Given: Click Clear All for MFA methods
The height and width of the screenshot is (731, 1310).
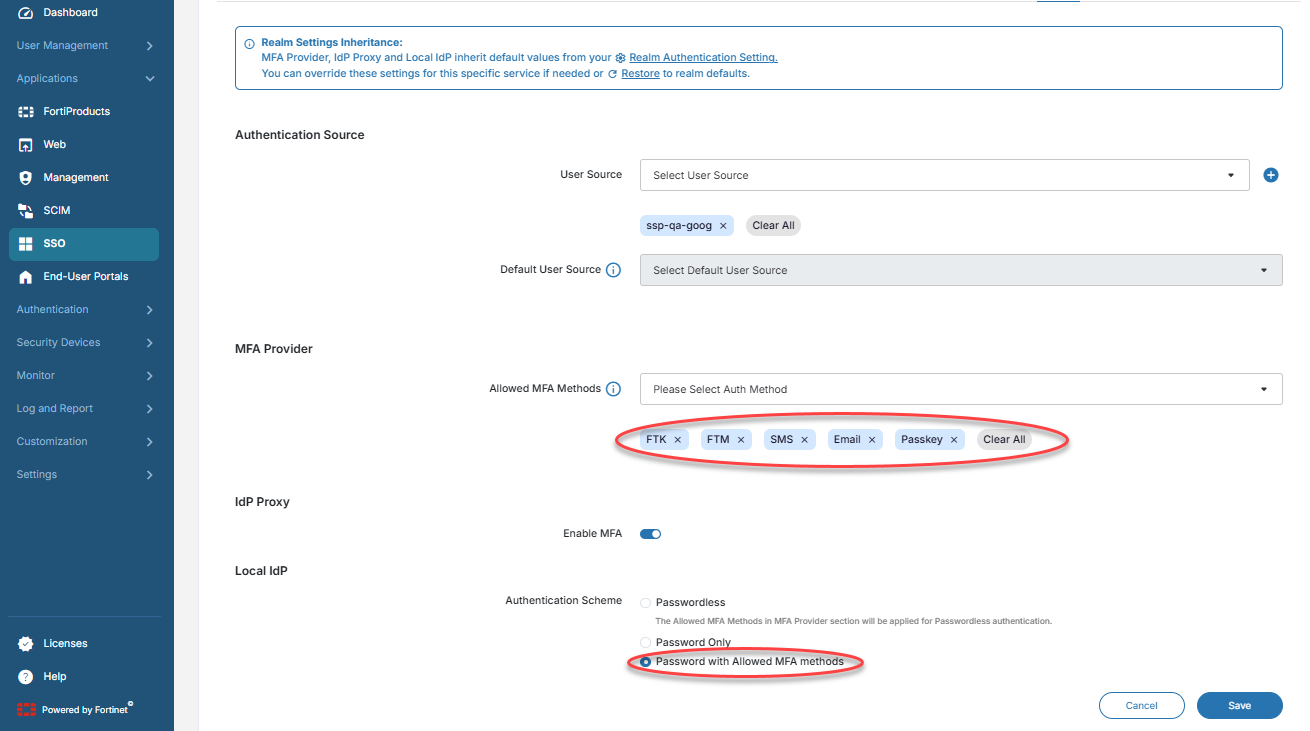Looking at the screenshot, I should [1004, 440].
